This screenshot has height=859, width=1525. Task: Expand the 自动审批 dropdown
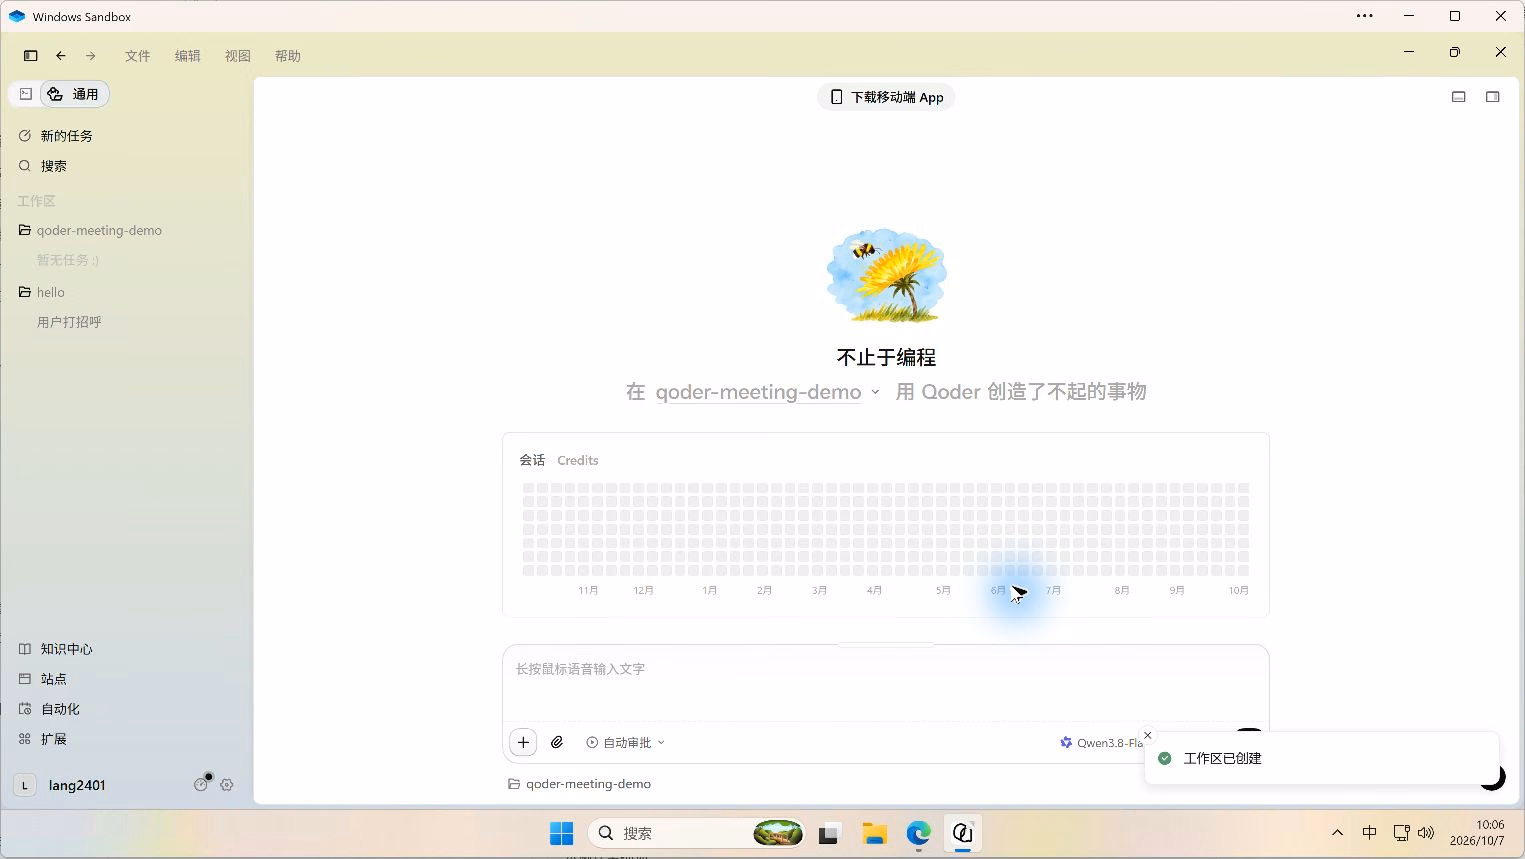pyautogui.click(x=625, y=742)
